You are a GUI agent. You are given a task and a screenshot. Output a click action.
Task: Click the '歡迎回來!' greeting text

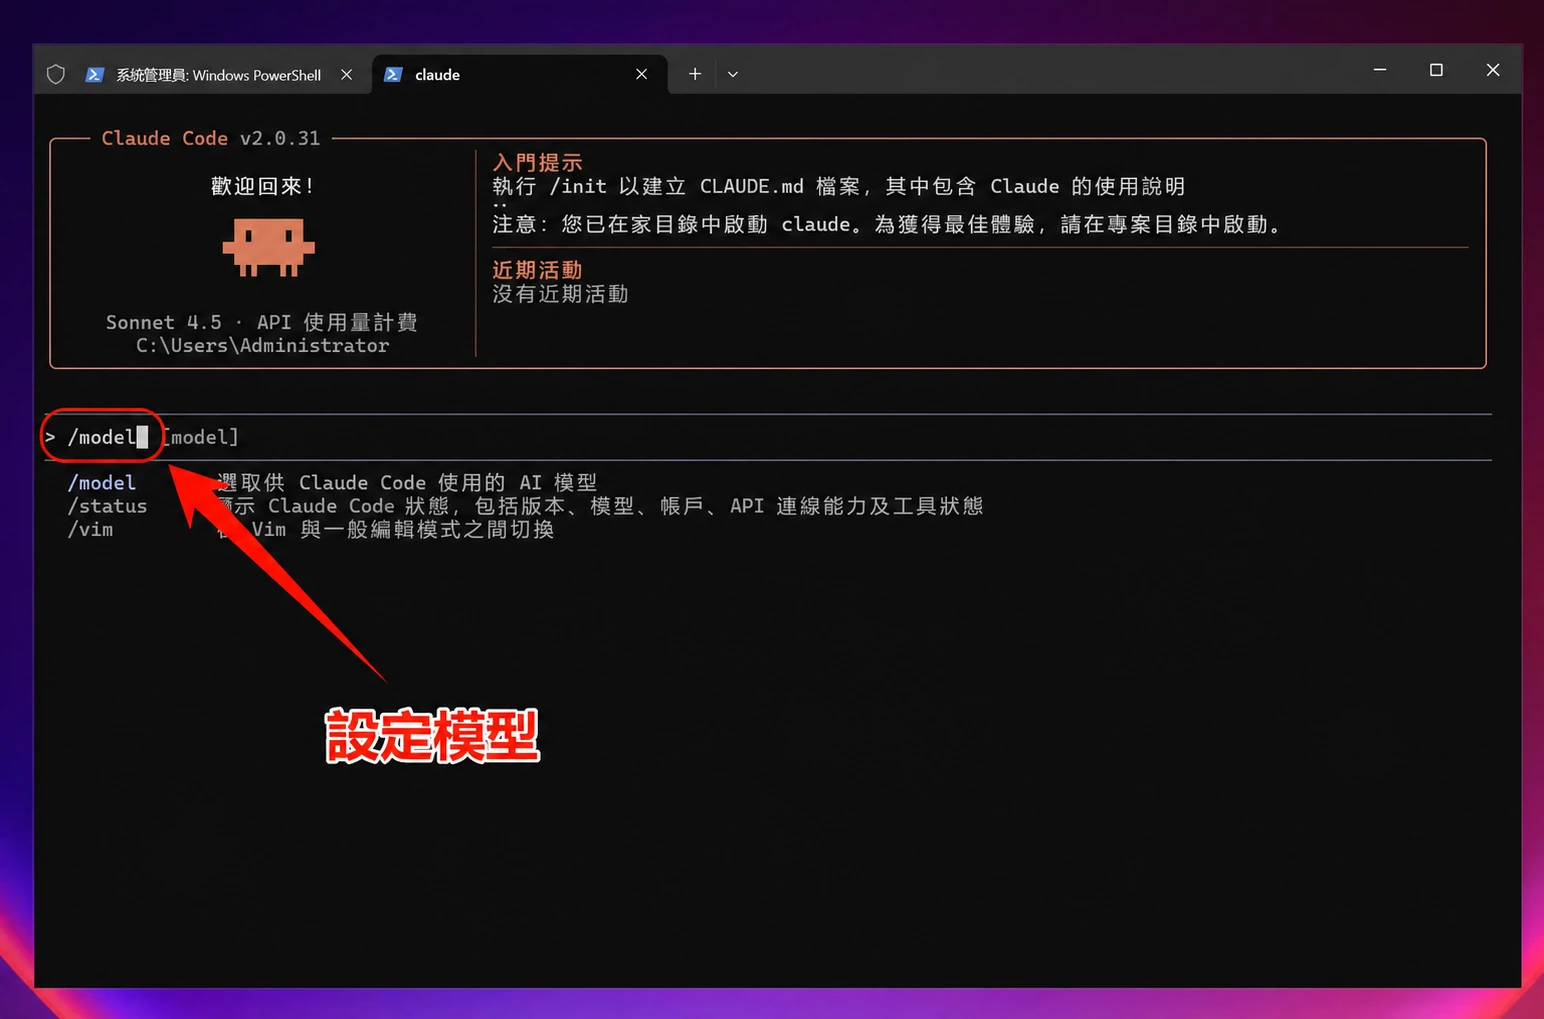pyautogui.click(x=263, y=186)
